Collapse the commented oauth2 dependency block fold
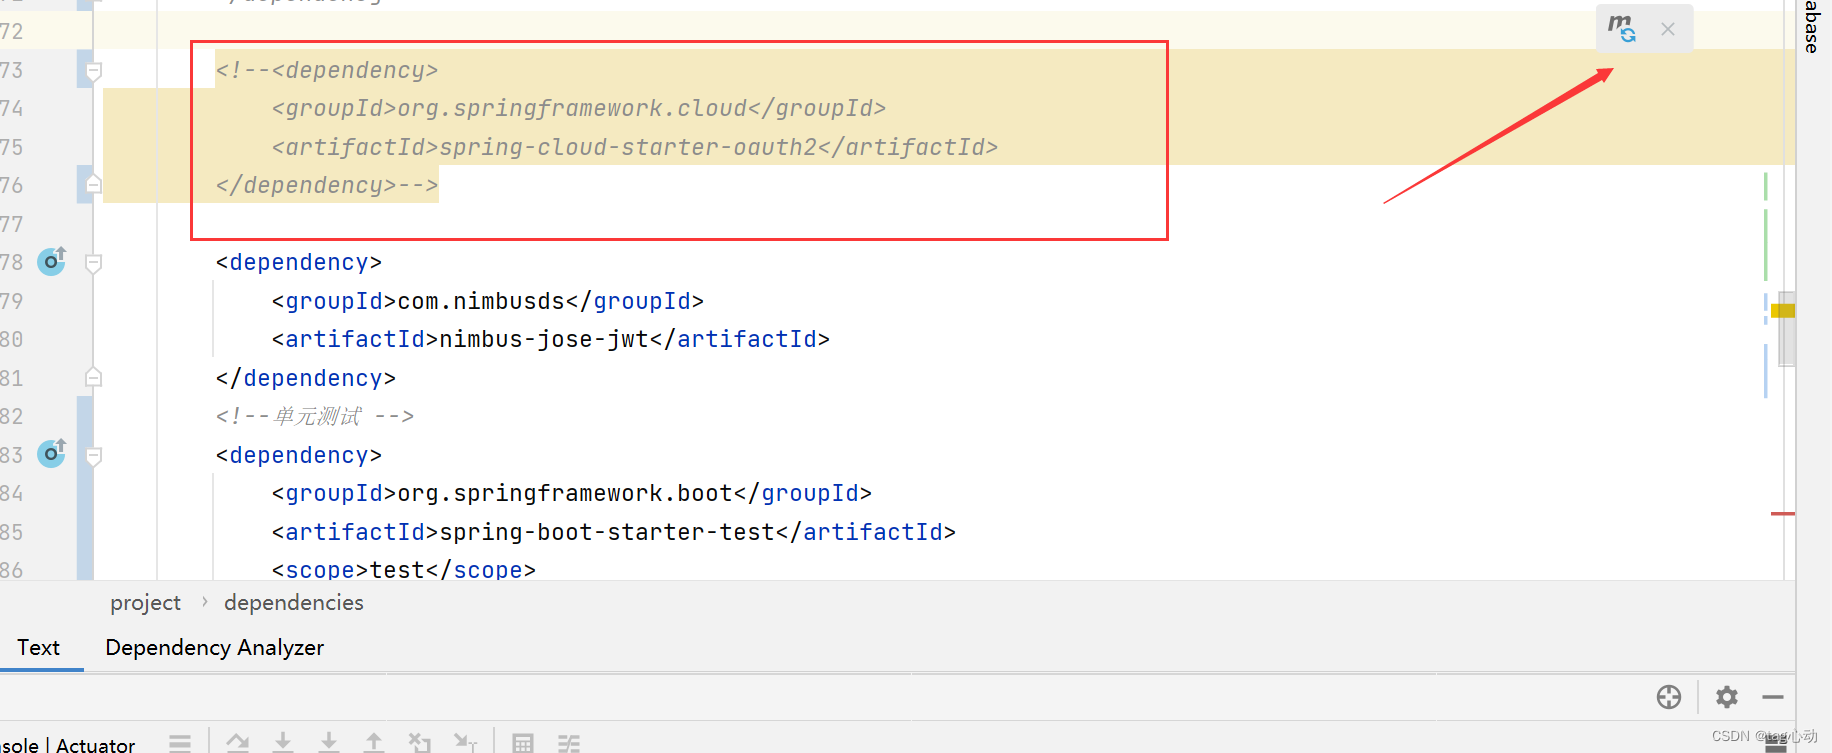Image resolution: width=1832 pixels, height=753 pixels. pyautogui.click(x=94, y=71)
